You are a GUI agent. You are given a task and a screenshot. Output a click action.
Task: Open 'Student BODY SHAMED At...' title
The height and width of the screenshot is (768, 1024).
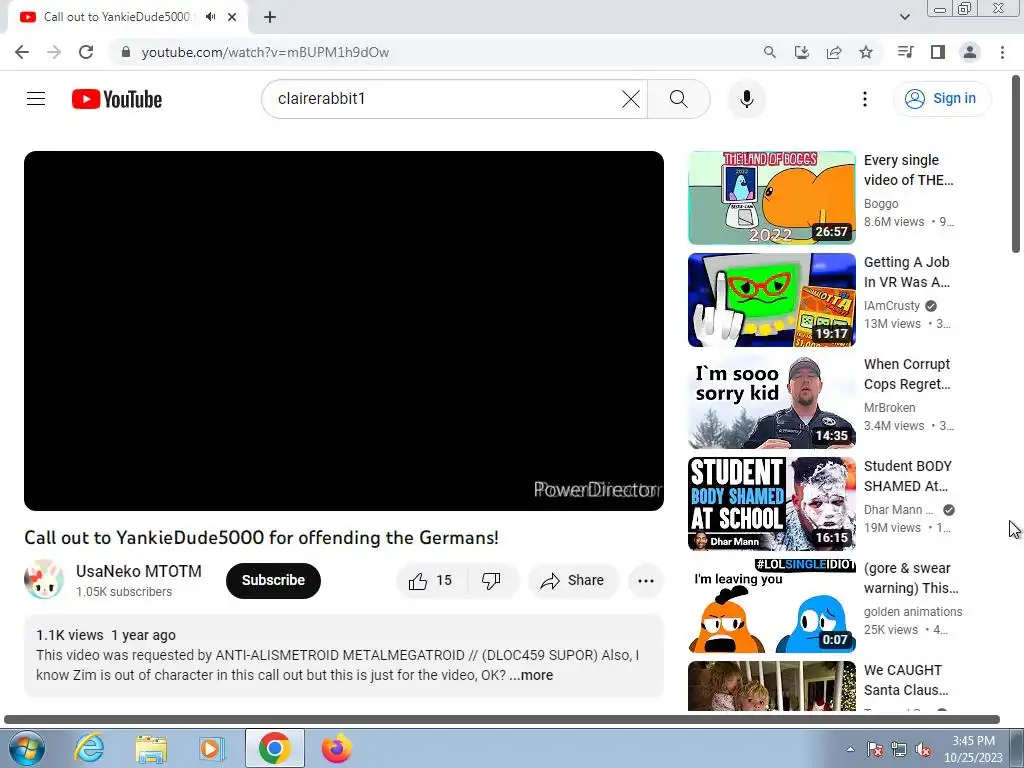(908, 475)
